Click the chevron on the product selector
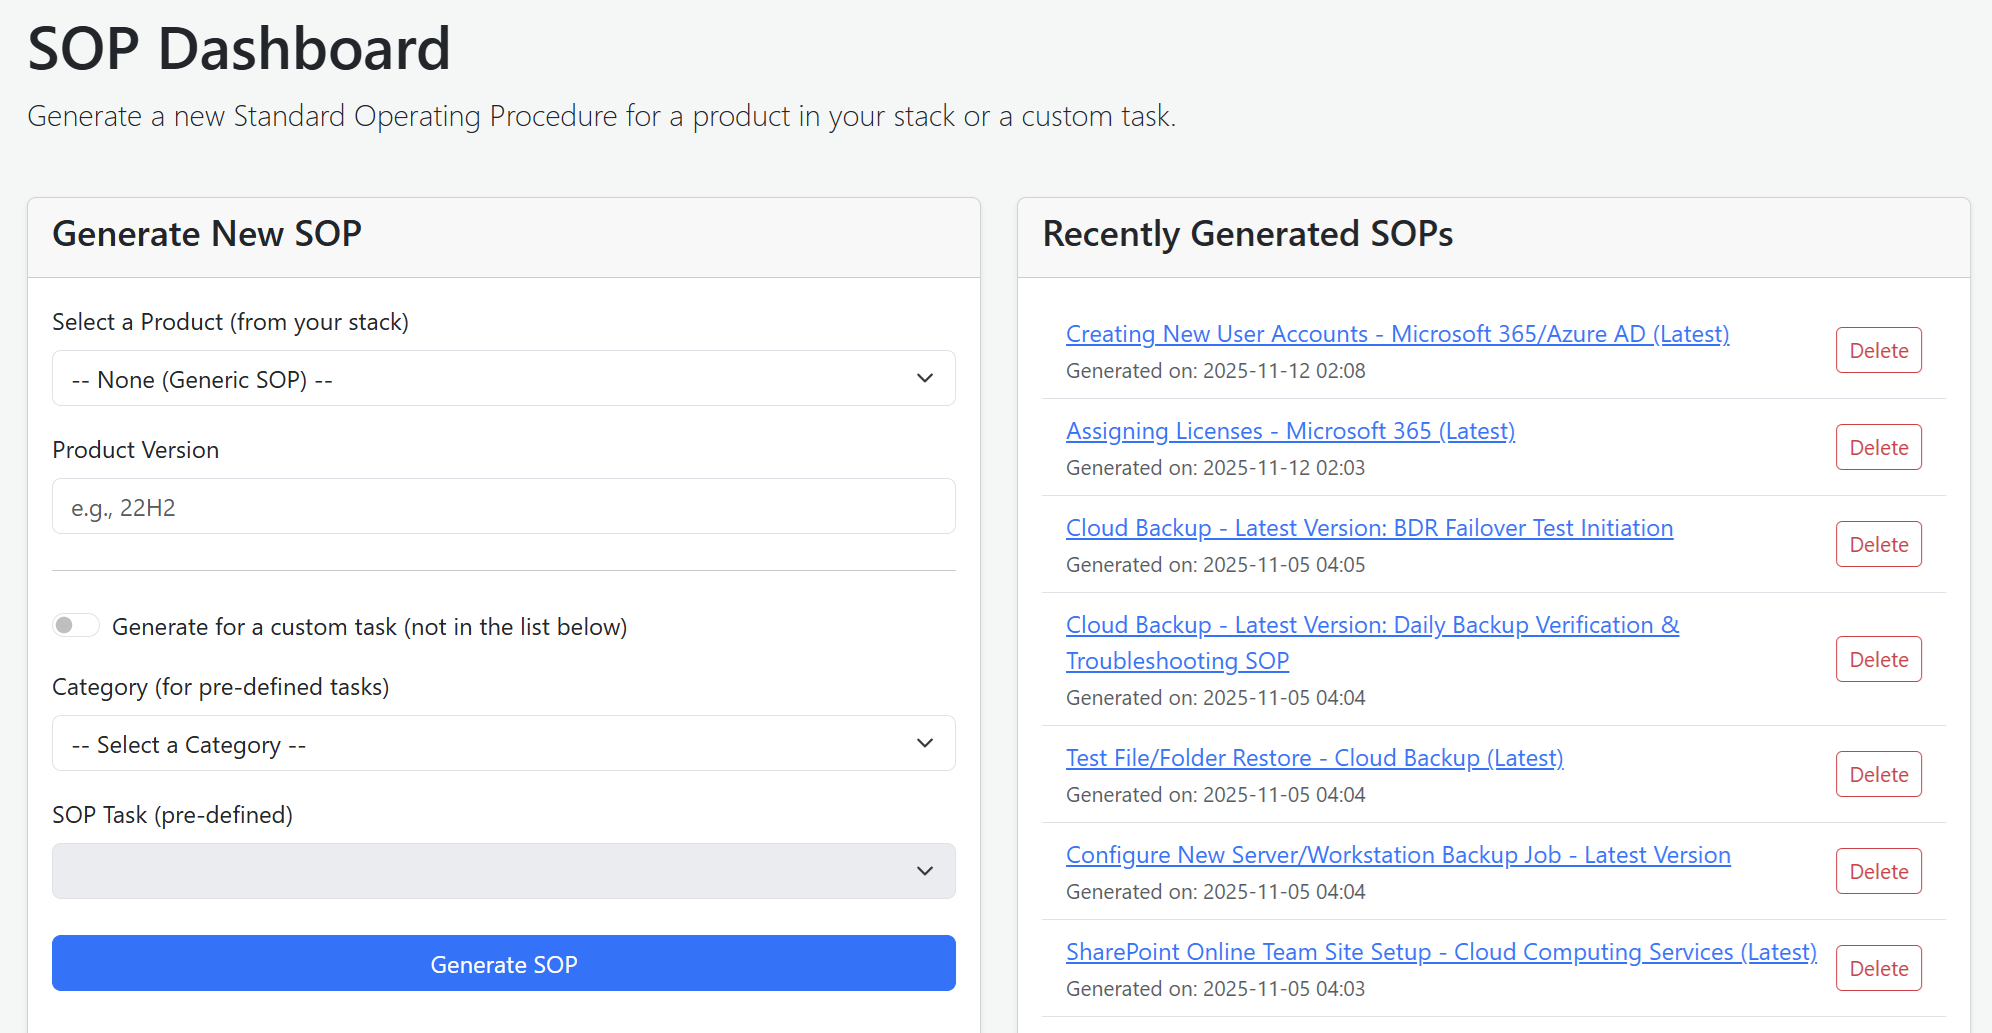This screenshot has width=1992, height=1033. [x=925, y=378]
